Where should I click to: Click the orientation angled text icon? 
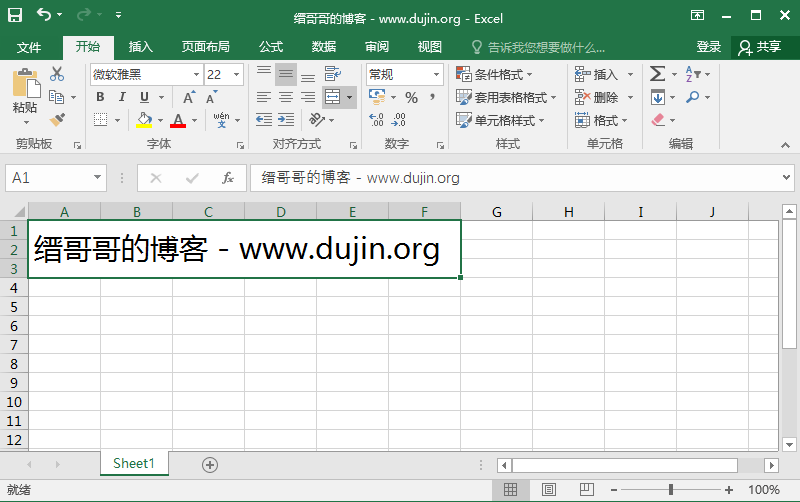[x=316, y=120]
